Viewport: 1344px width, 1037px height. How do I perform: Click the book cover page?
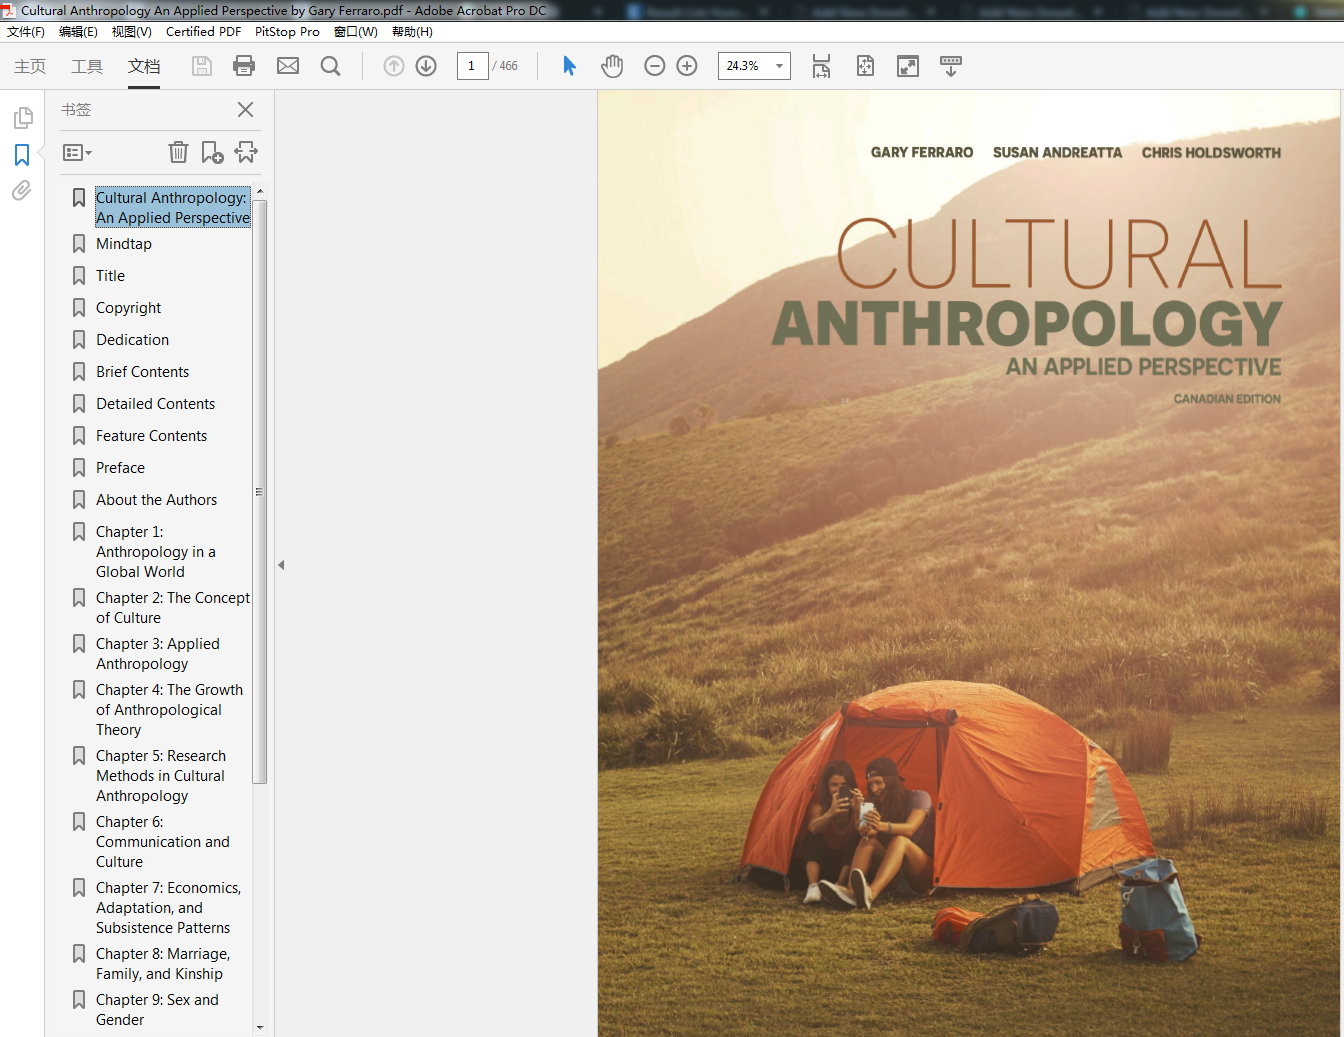[969, 563]
